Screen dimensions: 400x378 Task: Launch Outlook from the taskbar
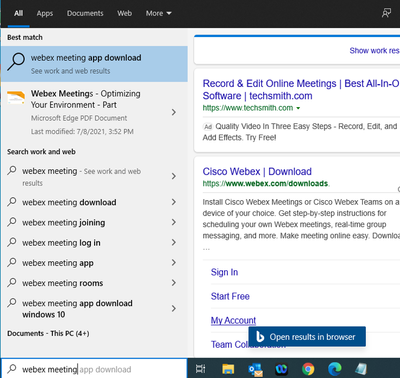point(256,369)
